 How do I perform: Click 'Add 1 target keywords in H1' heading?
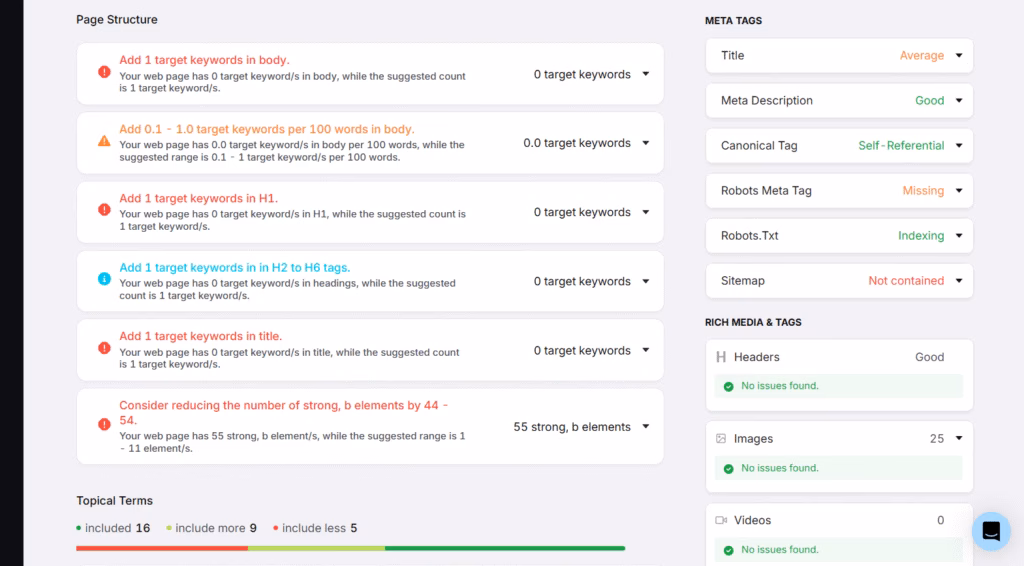click(198, 198)
